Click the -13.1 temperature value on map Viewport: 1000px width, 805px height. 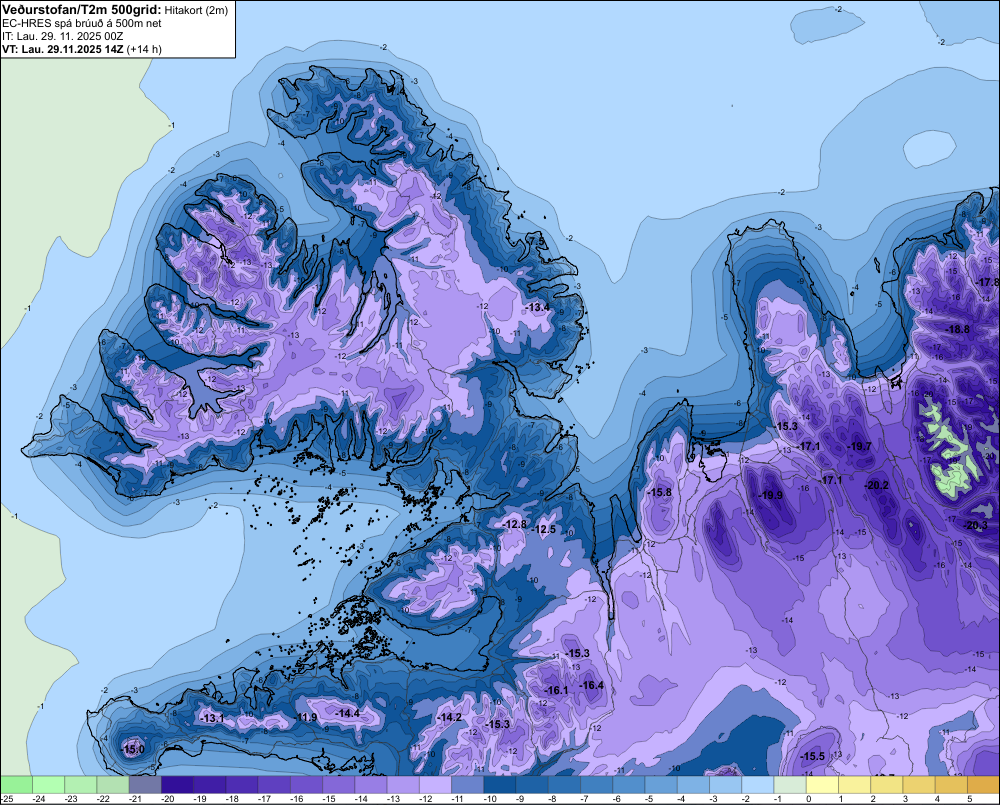(x=212, y=718)
